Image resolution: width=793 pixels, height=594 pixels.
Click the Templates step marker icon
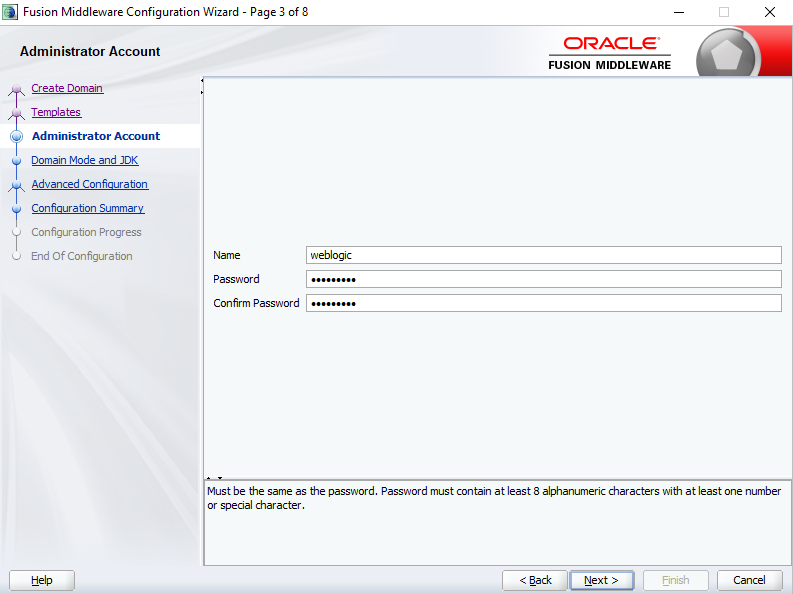click(x=16, y=113)
